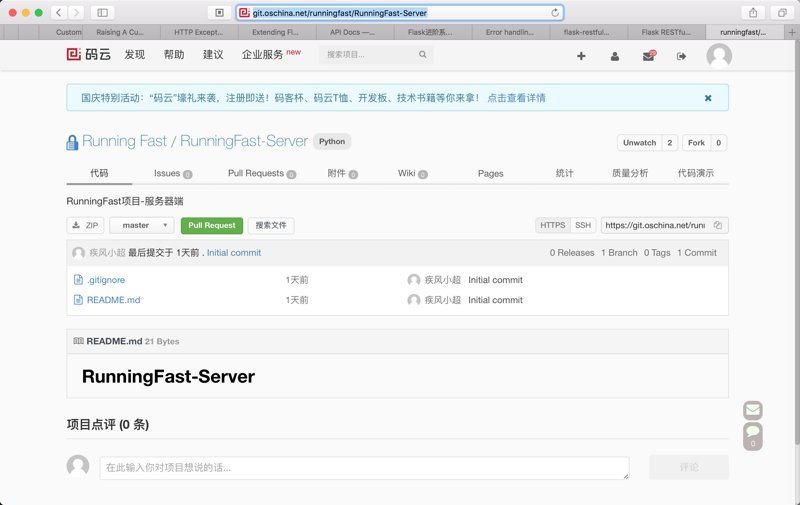Click the 1 Branch count
Screen dimensions: 800x505
pos(619,252)
